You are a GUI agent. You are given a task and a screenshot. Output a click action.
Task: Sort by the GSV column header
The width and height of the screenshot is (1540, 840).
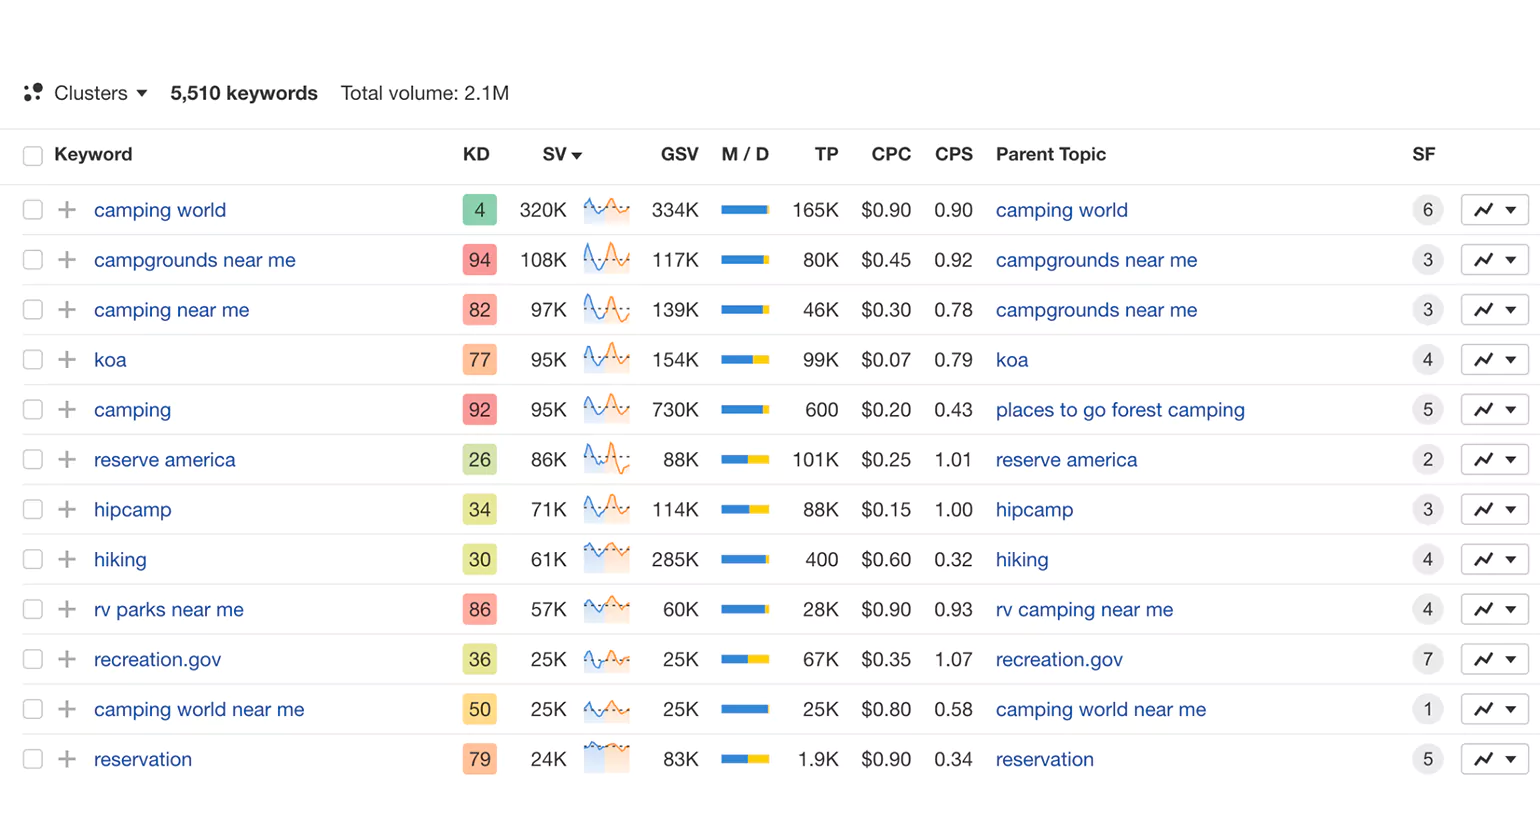point(679,154)
